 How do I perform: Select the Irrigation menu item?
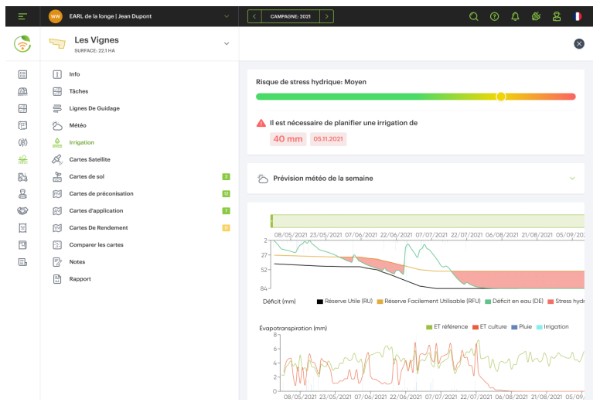tap(82, 142)
